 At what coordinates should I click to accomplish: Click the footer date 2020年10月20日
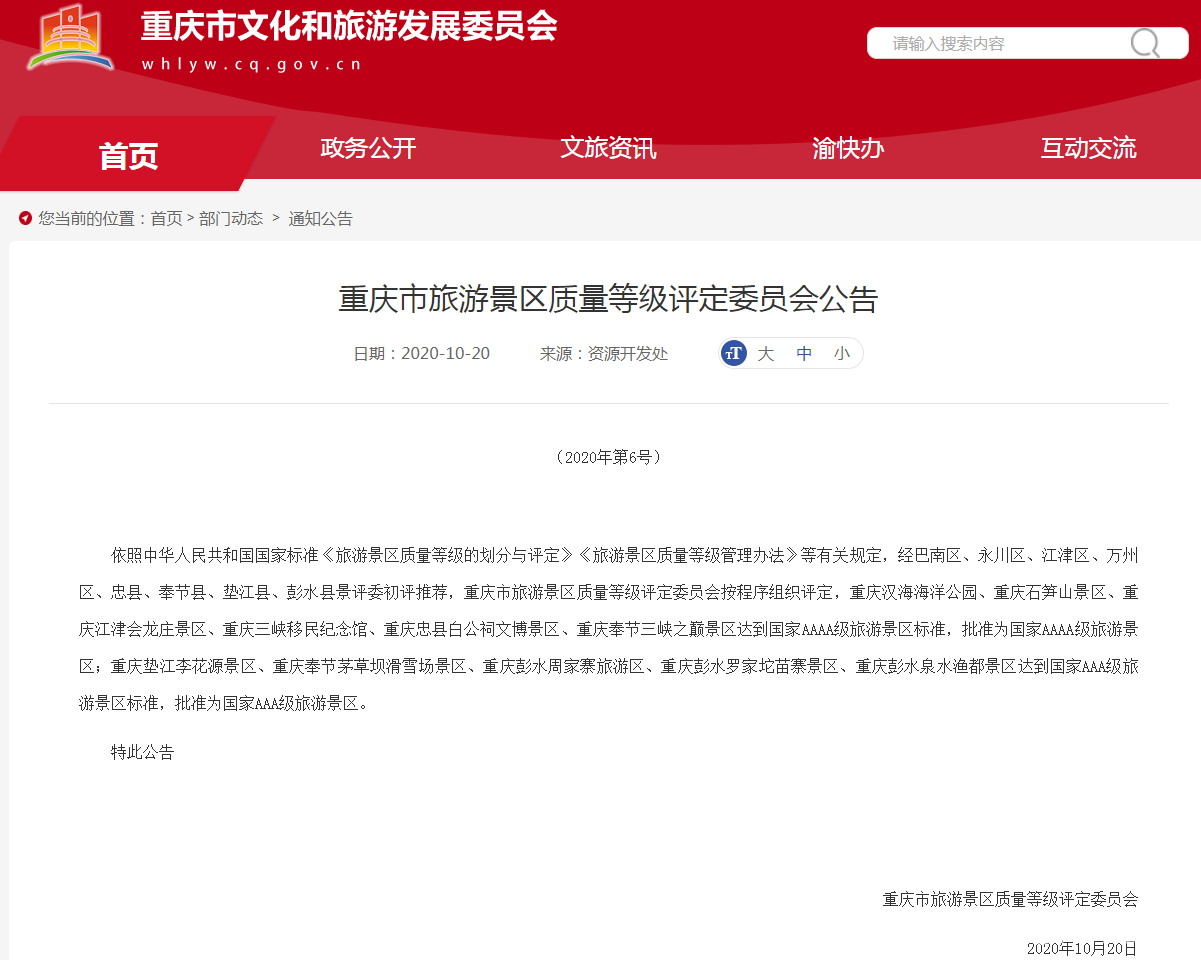point(1082,948)
